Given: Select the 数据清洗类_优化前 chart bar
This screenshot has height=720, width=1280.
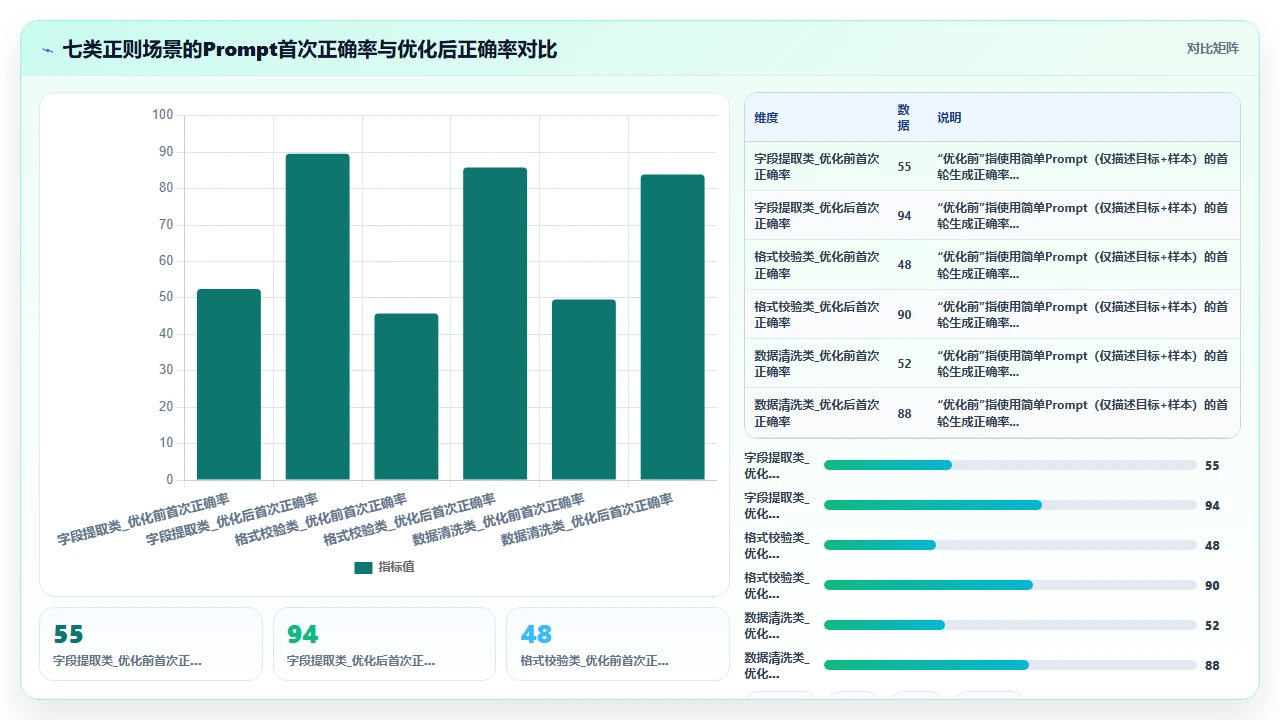Looking at the screenshot, I should [x=584, y=390].
